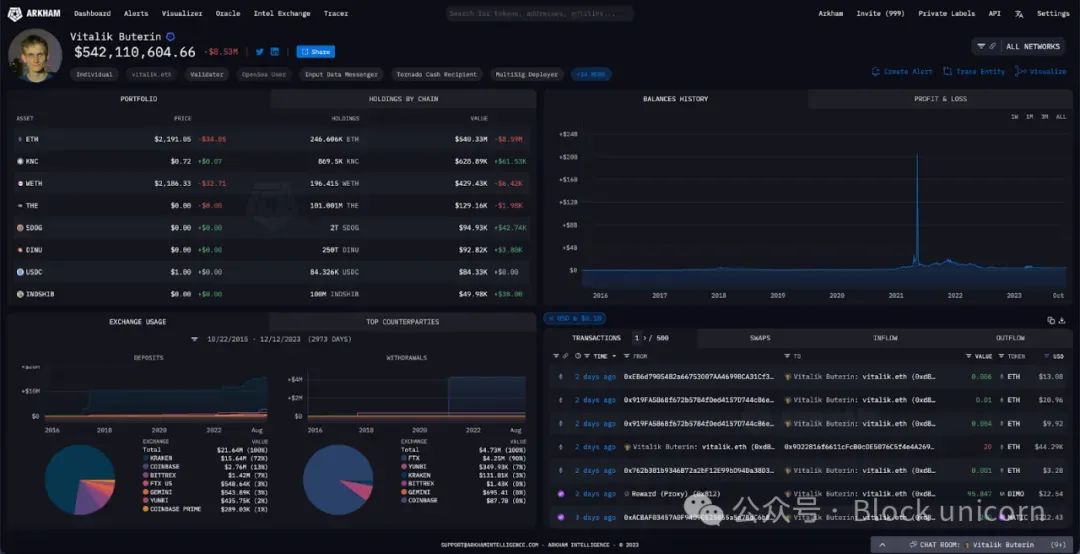Click Trace Entity

[x=974, y=72]
